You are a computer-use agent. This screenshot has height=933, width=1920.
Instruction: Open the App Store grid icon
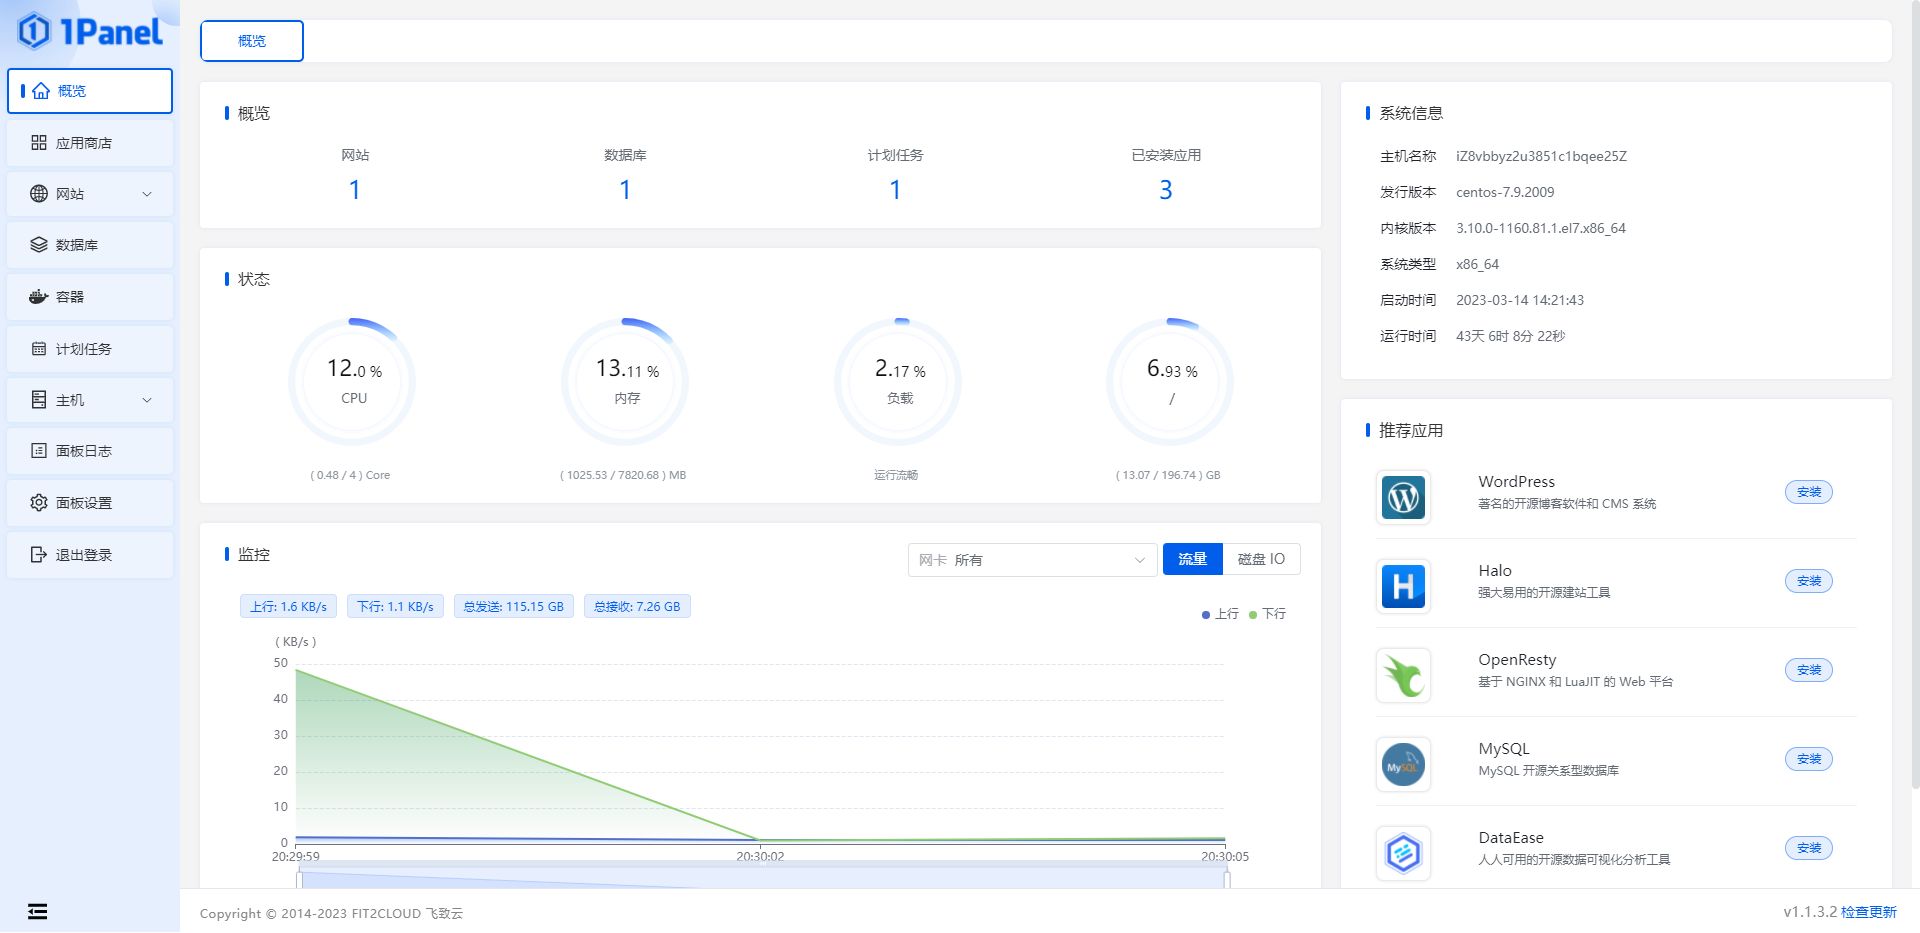39,143
